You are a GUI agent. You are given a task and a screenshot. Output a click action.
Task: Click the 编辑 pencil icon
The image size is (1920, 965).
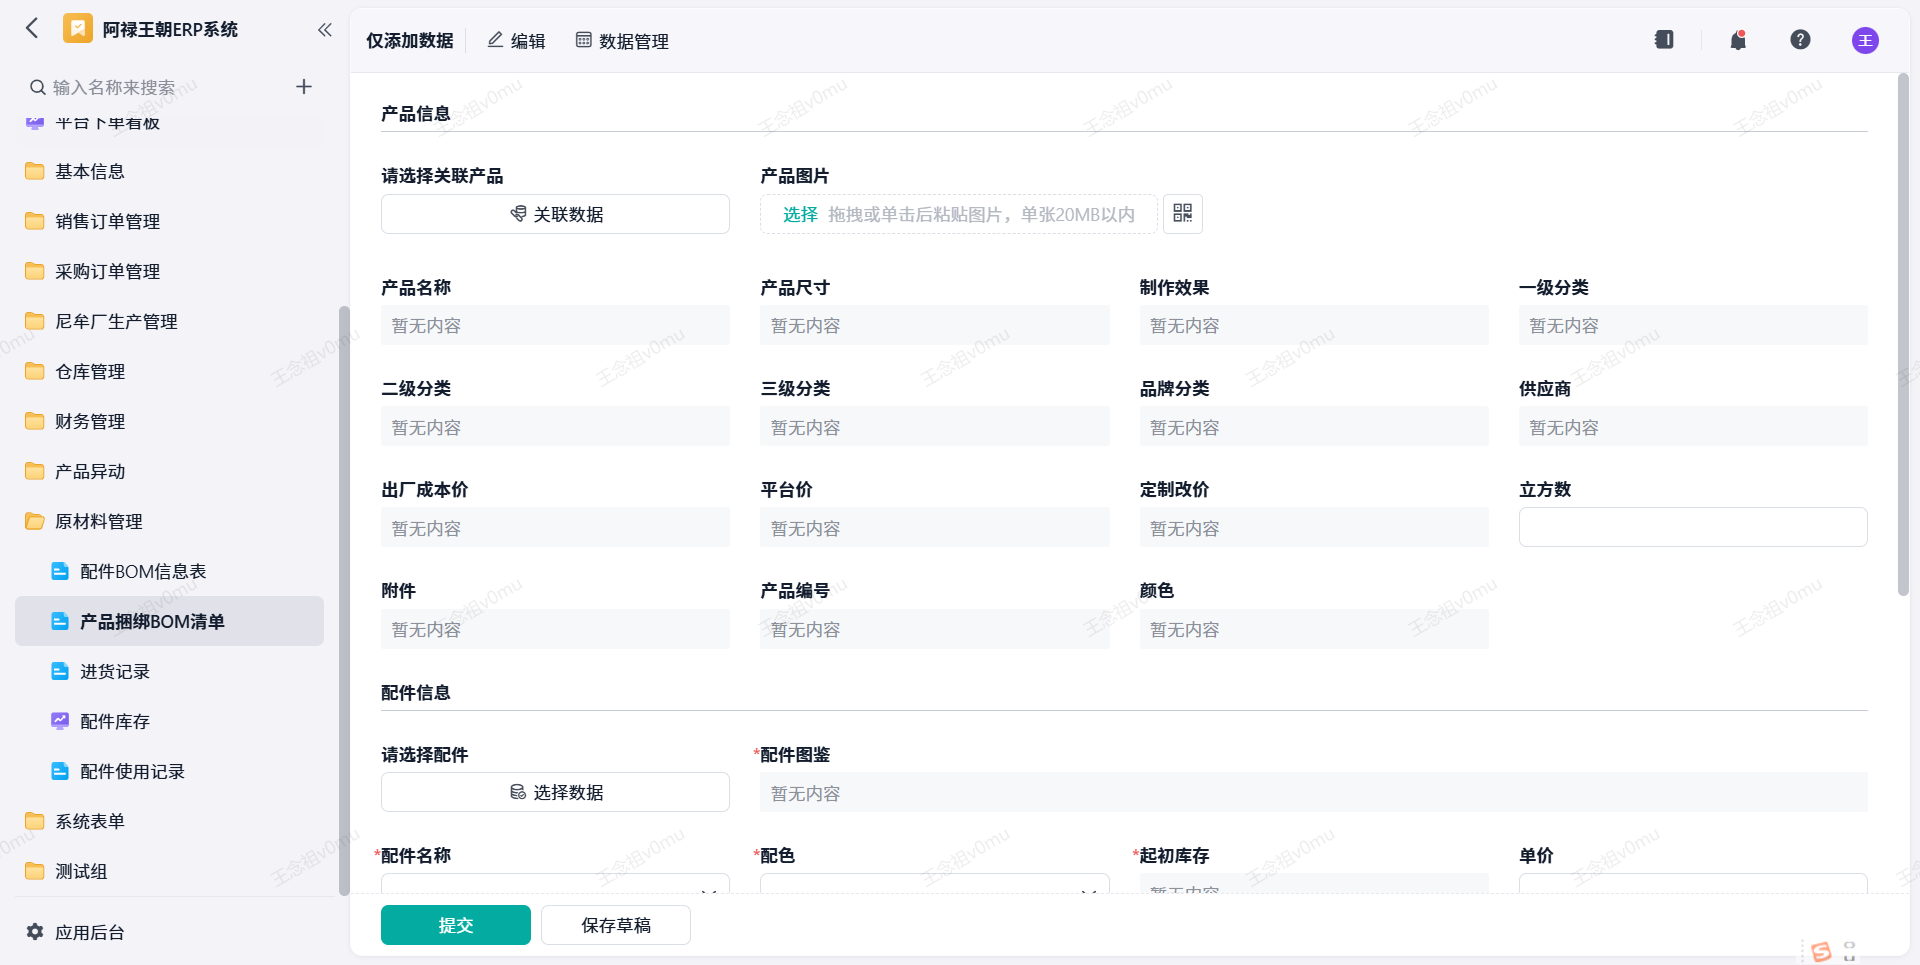(x=495, y=40)
